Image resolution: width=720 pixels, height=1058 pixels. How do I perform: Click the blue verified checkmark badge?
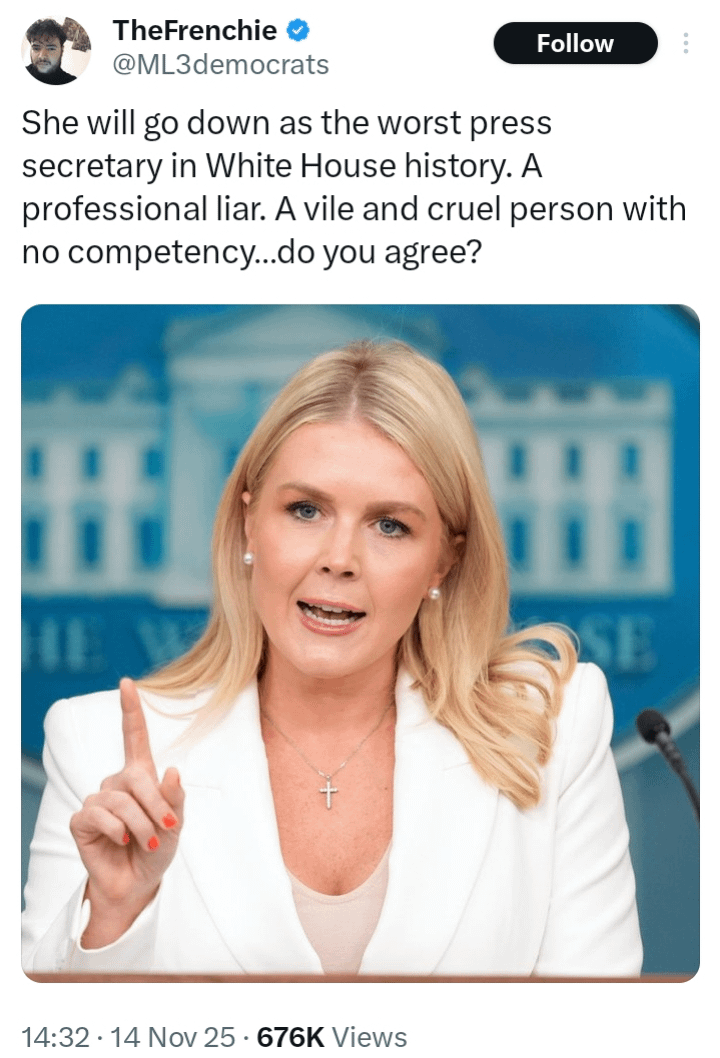pos(298,30)
